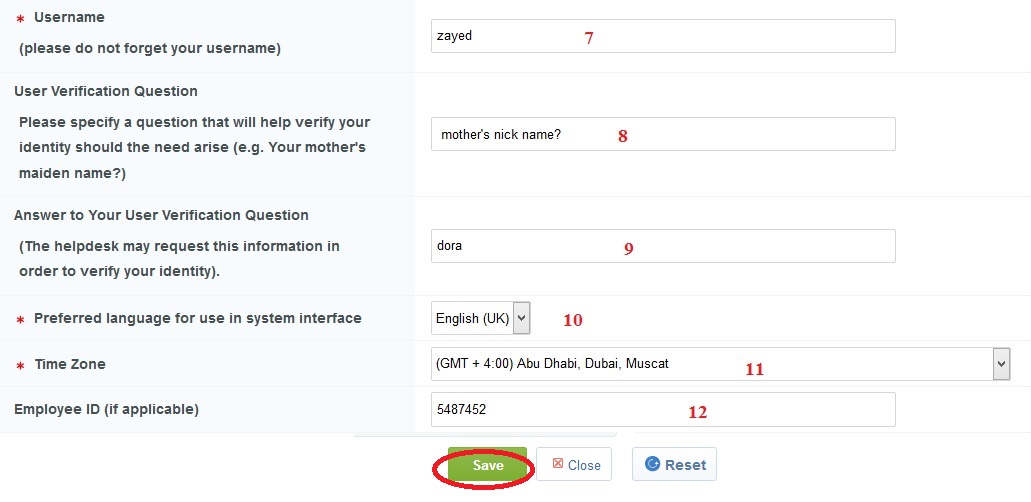Select the Time Zone box showing Abu Dhabi

710,364
